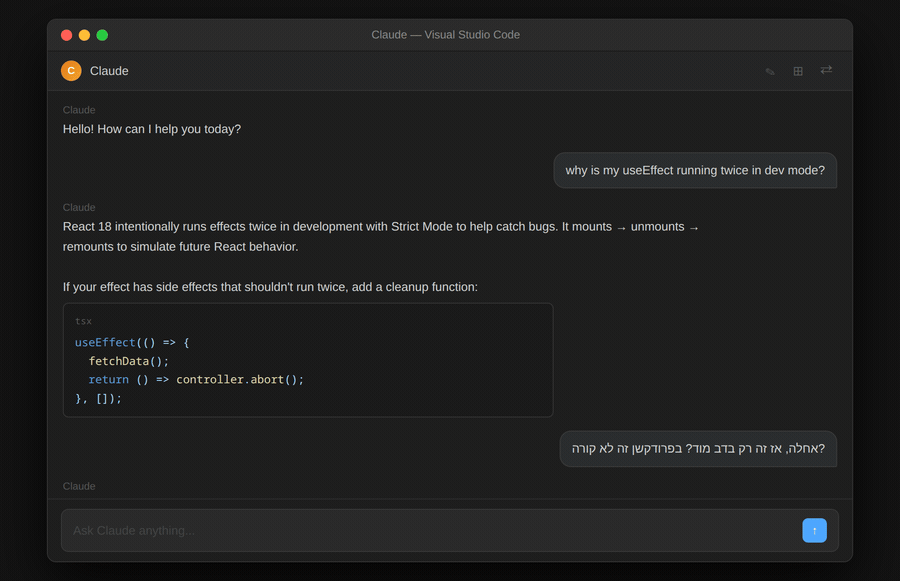
Task: Open the grid layout icon in header
Action: tap(798, 71)
